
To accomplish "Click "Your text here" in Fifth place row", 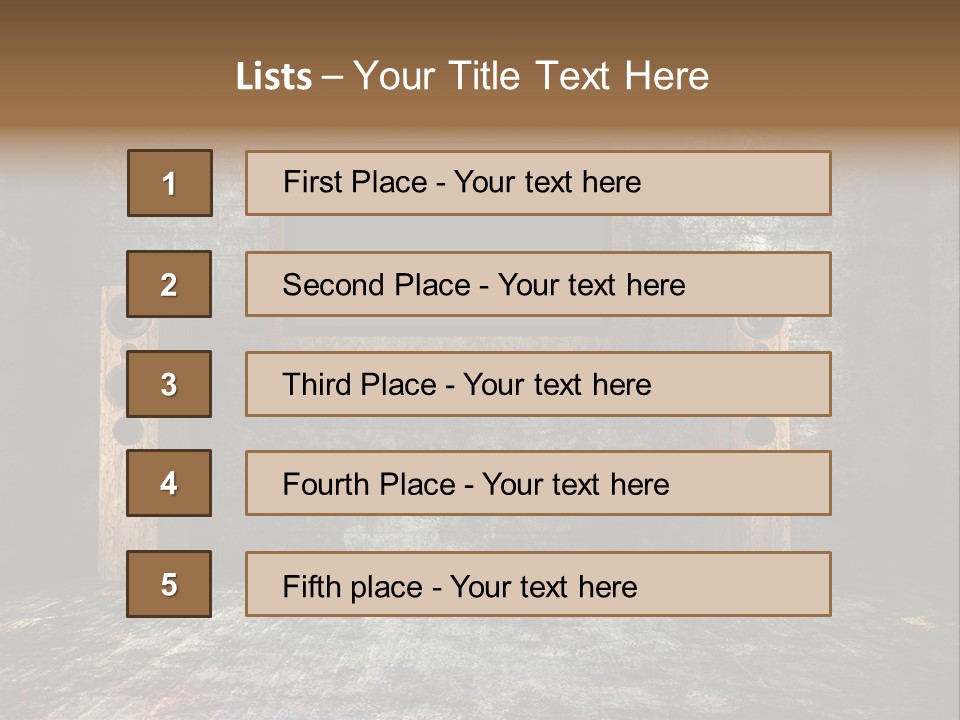I will point(543,586).
